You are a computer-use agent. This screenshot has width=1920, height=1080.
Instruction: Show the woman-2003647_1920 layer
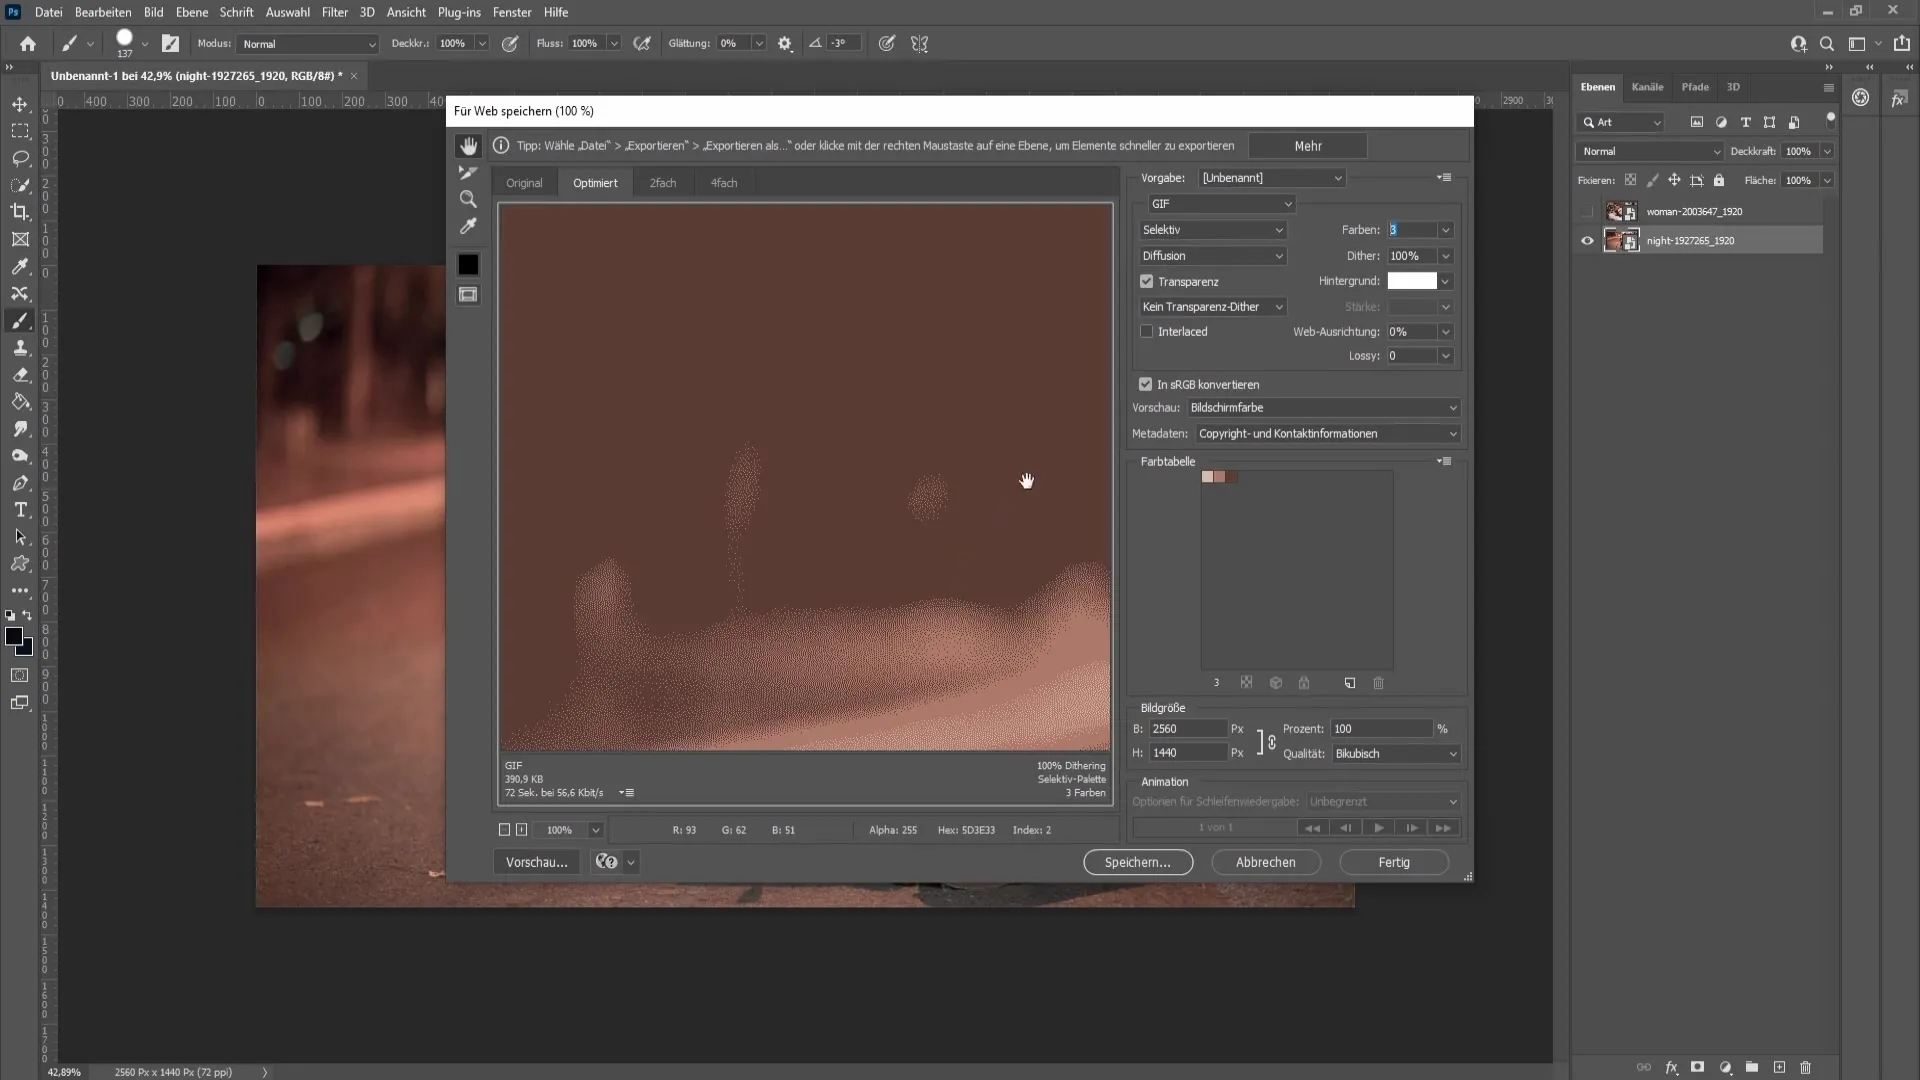(x=1587, y=212)
